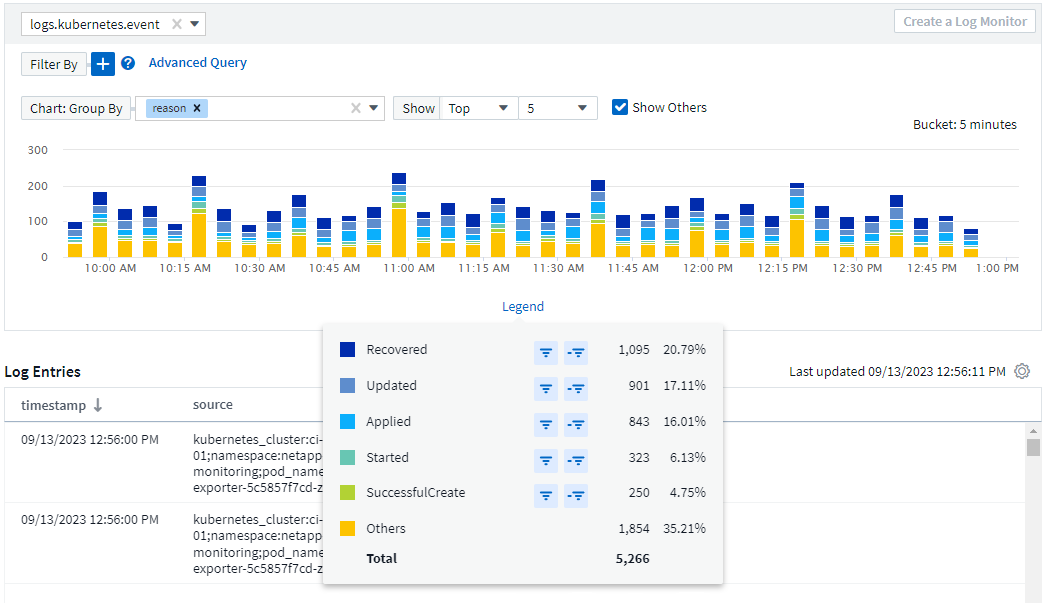The width and height of the screenshot is (1046, 603).
Task: Toggle the chart Legend link
Action: pos(522,307)
